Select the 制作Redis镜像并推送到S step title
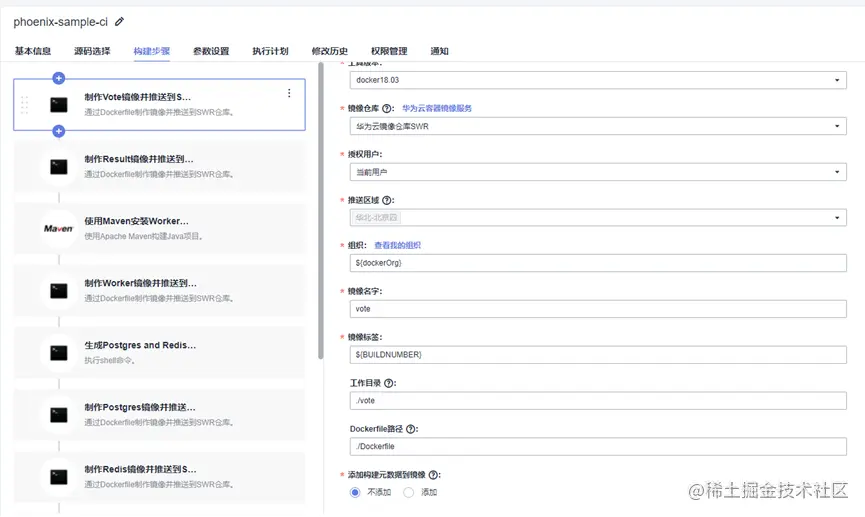This screenshot has width=865, height=517. (x=141, y=469)
